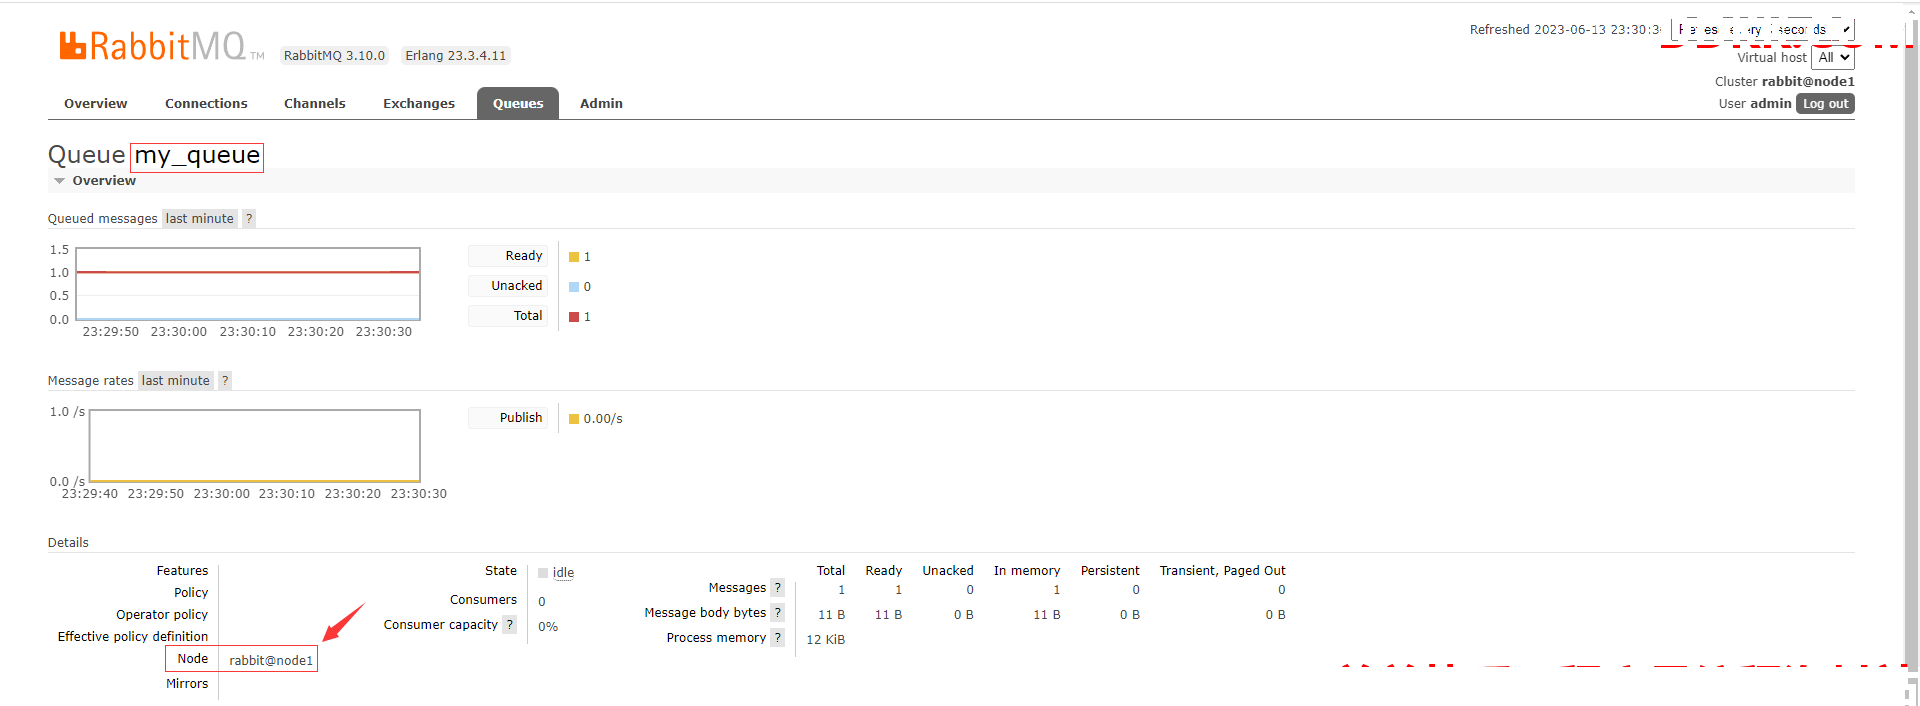Screen dimensions: 1920x706
Task: Click the Ready yellow color swatch
Action: (x=574, y=257)
